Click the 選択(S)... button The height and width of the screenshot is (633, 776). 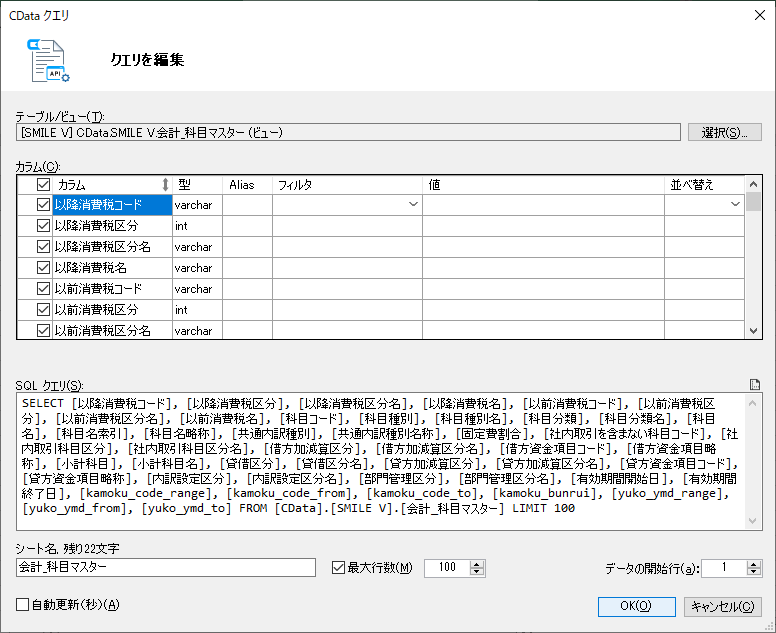point(725,133)
